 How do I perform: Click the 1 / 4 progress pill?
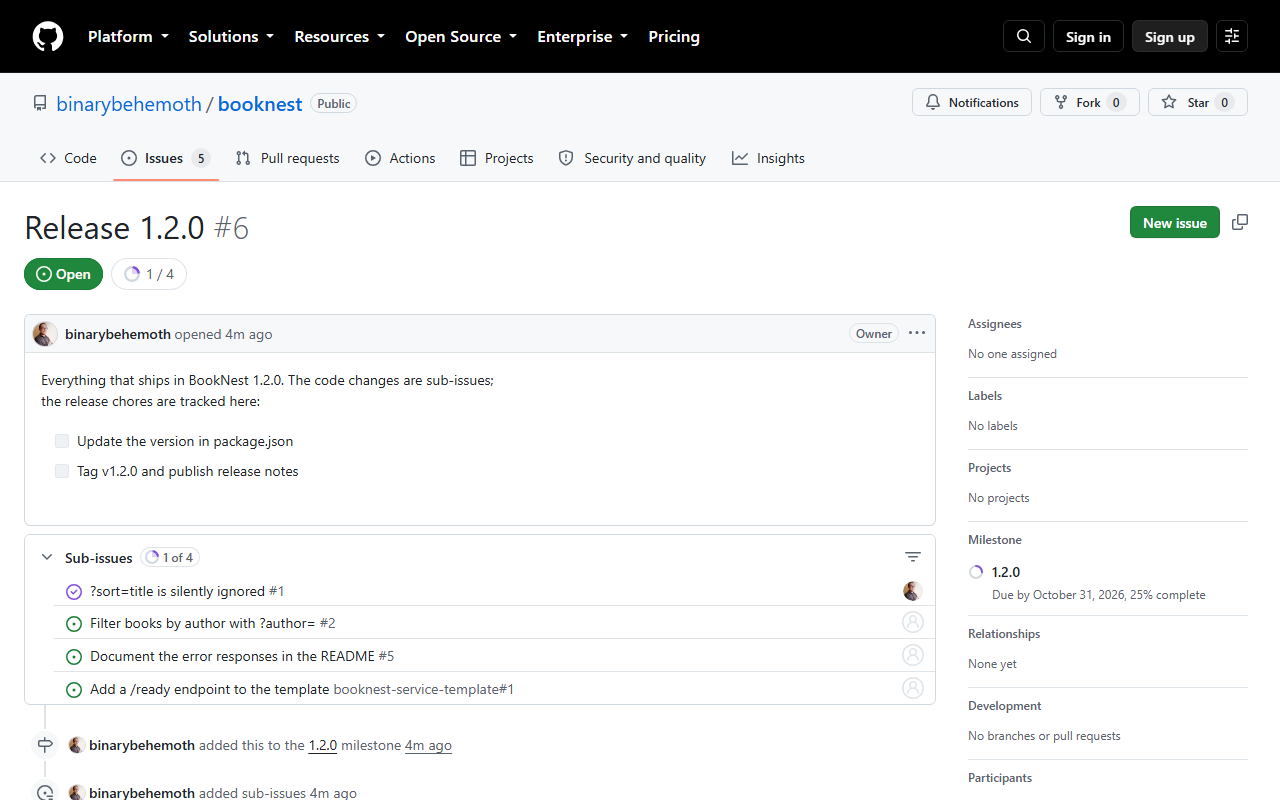click(149, 274)
